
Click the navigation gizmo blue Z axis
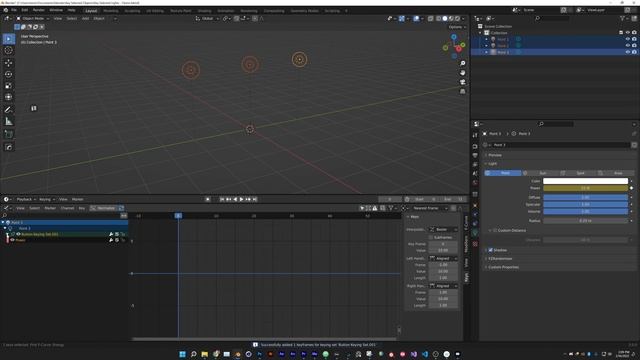point(453,37)
